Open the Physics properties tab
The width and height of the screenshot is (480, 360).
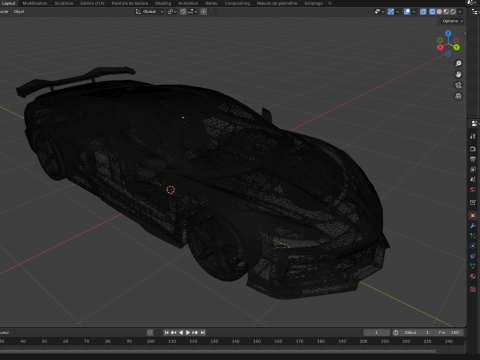tap(473, 246)
